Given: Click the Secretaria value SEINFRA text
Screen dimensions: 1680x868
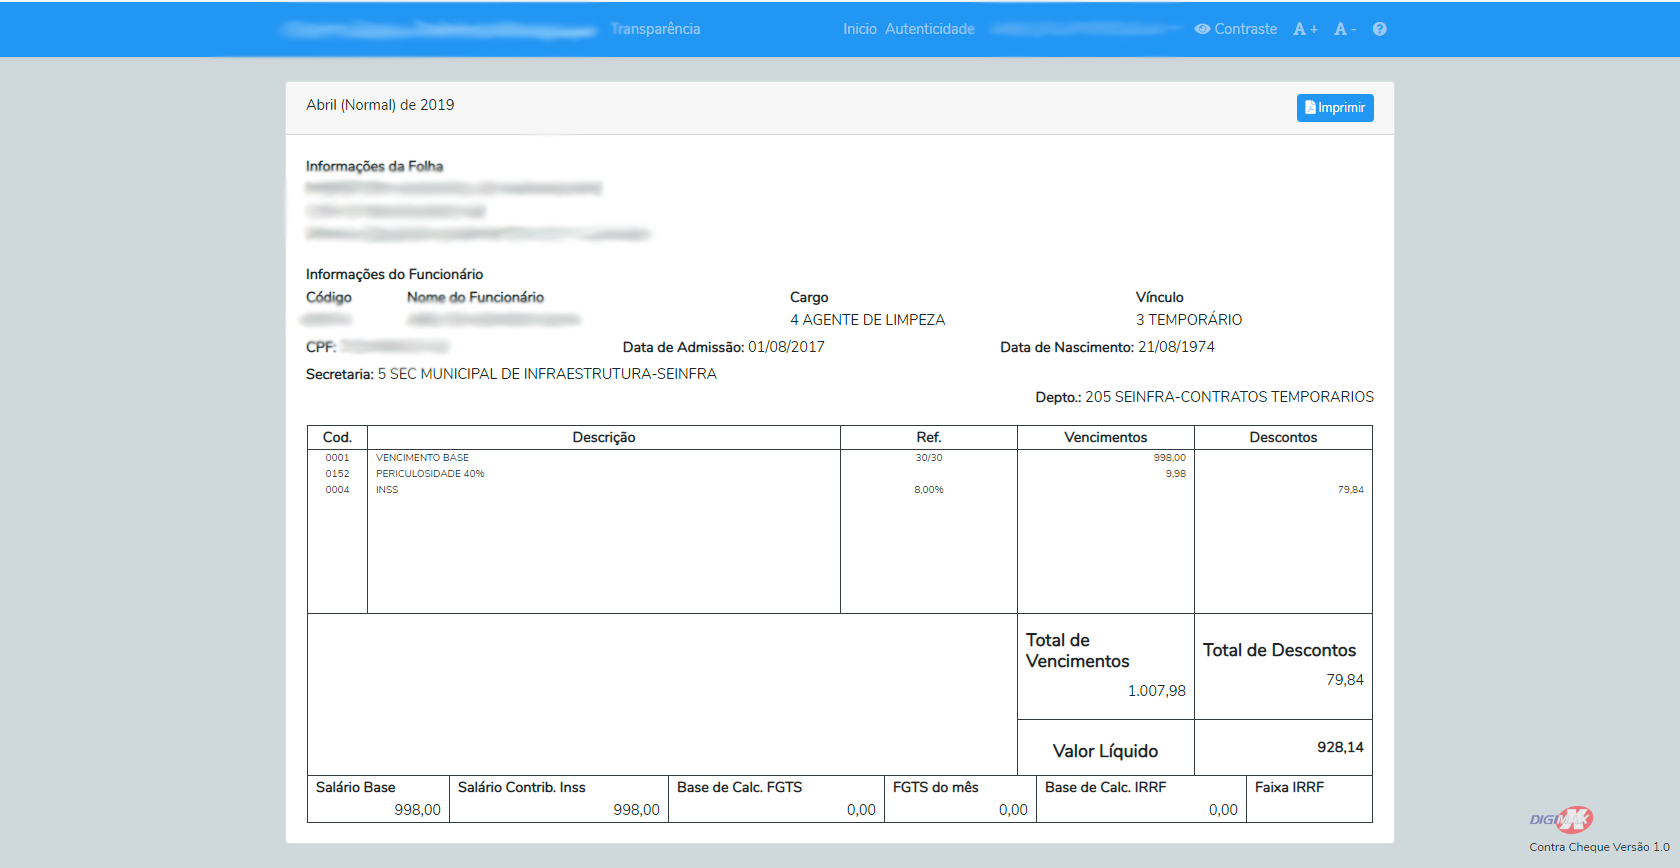Looking at the screenshot, I should click(547, 374).
